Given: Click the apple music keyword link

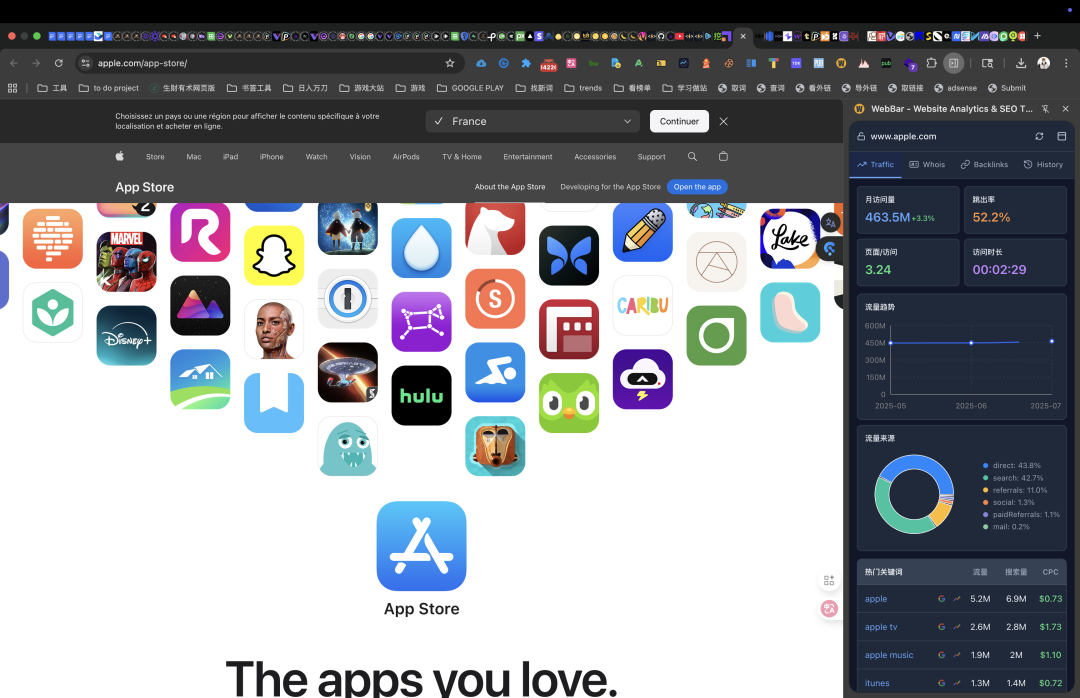Looking at the screenshot, I should coord(889,655).
